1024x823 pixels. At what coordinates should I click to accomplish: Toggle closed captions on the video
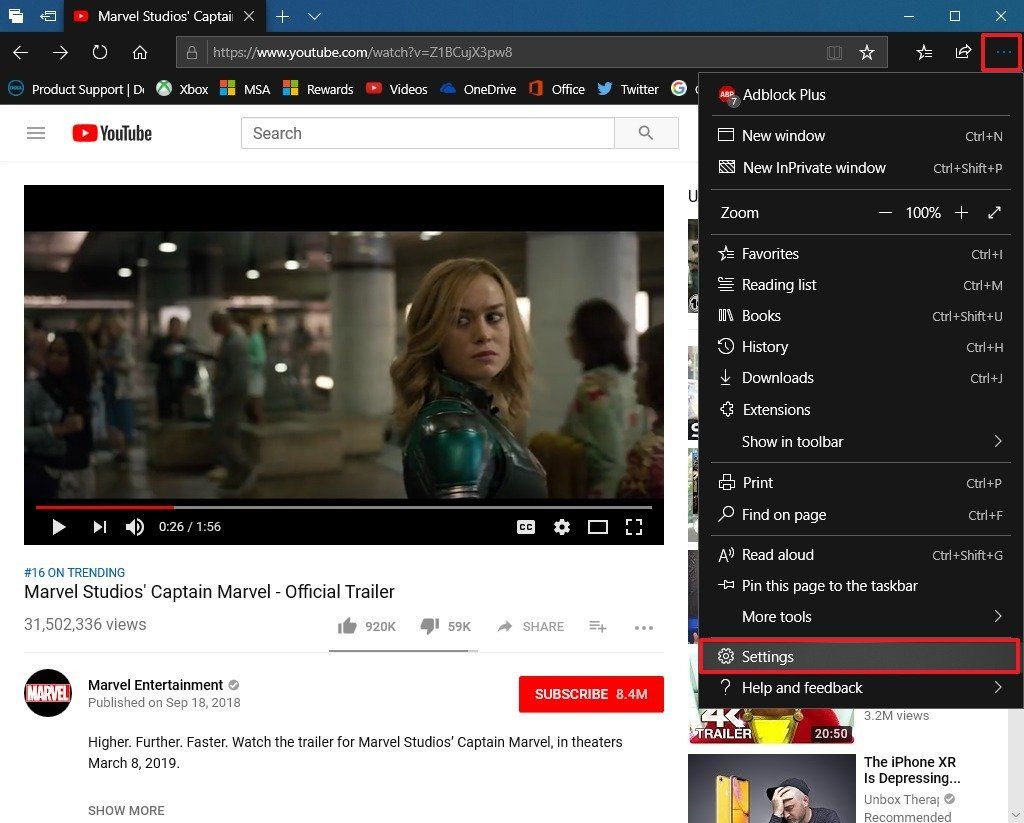(525, 526)
